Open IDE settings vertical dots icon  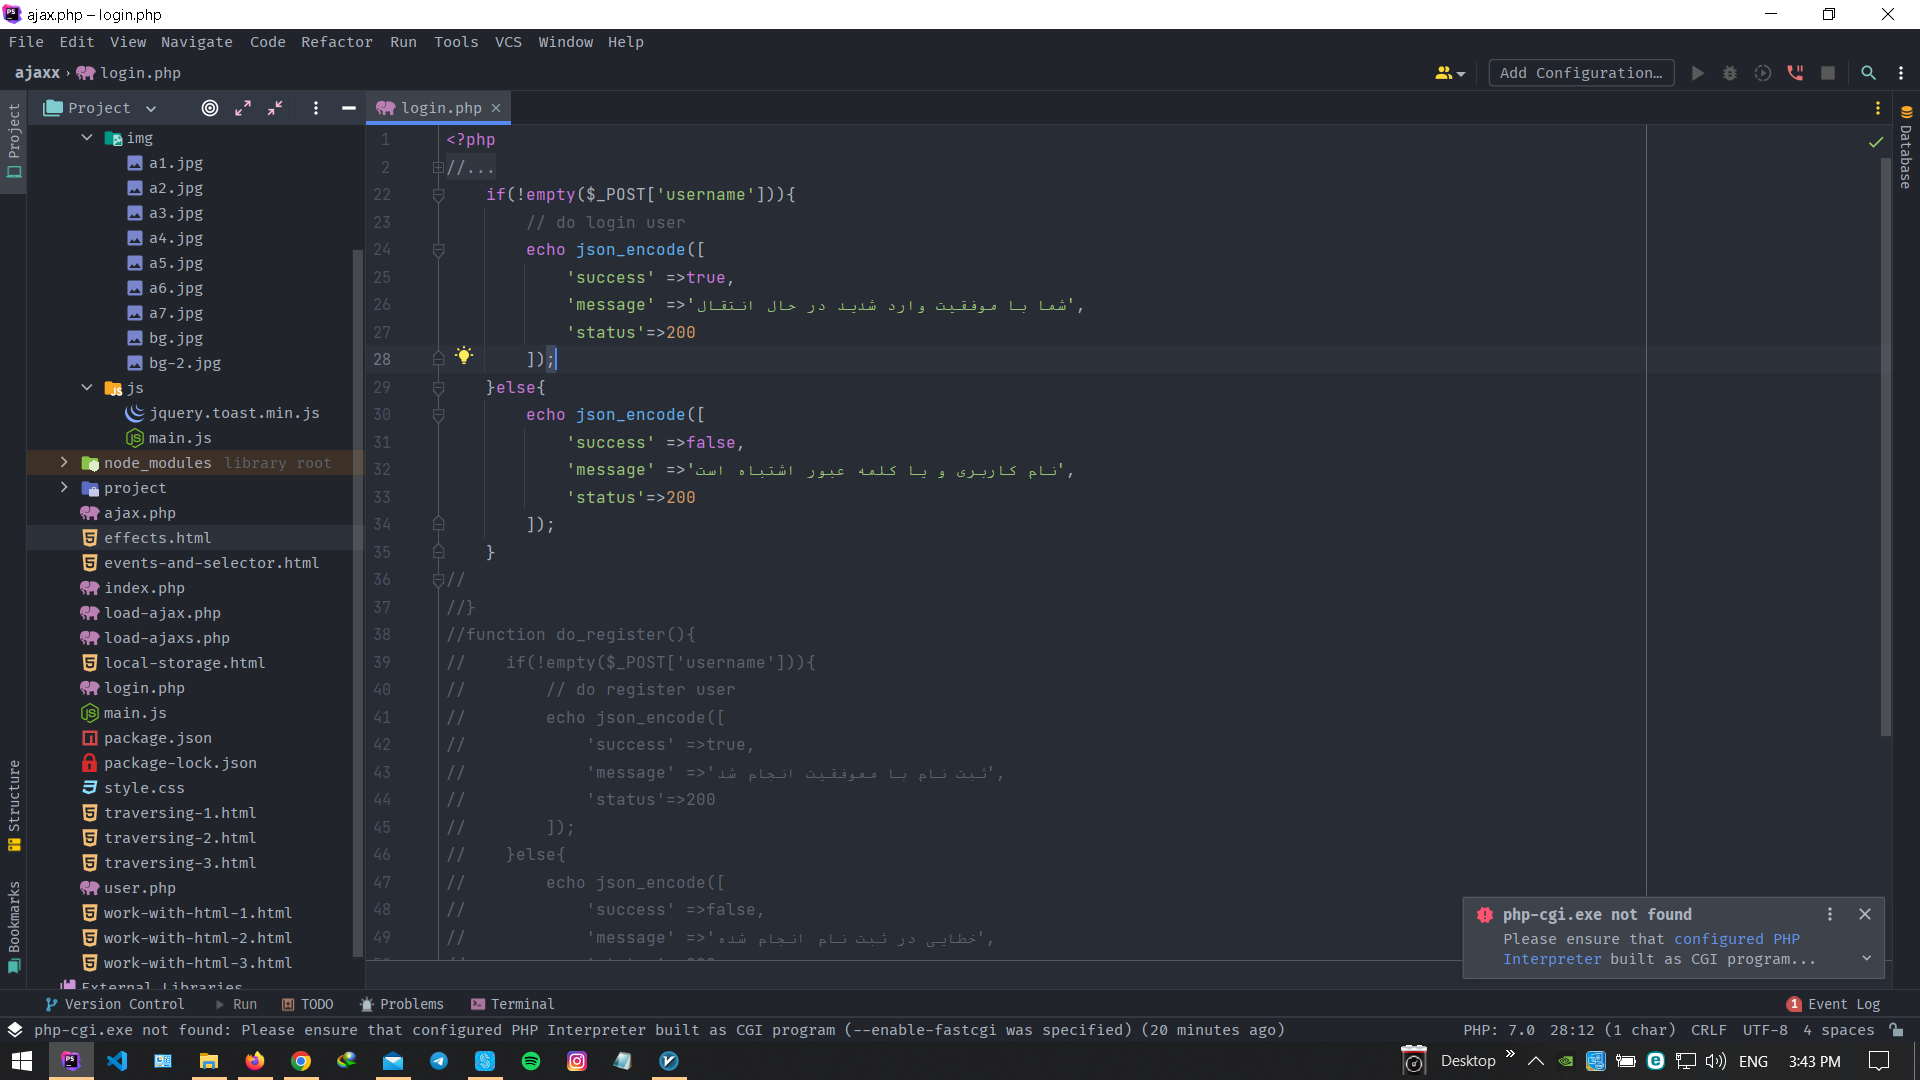(1901, 73)
